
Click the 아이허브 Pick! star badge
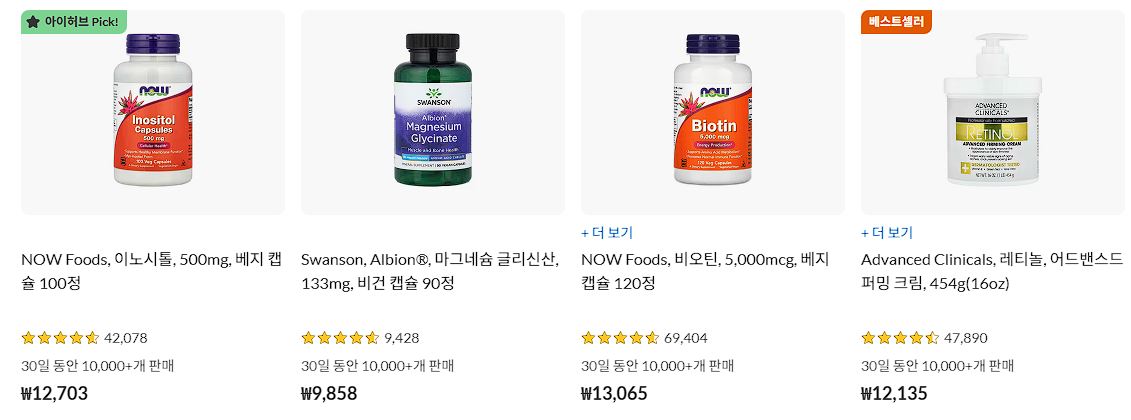(x=74, y=22)
